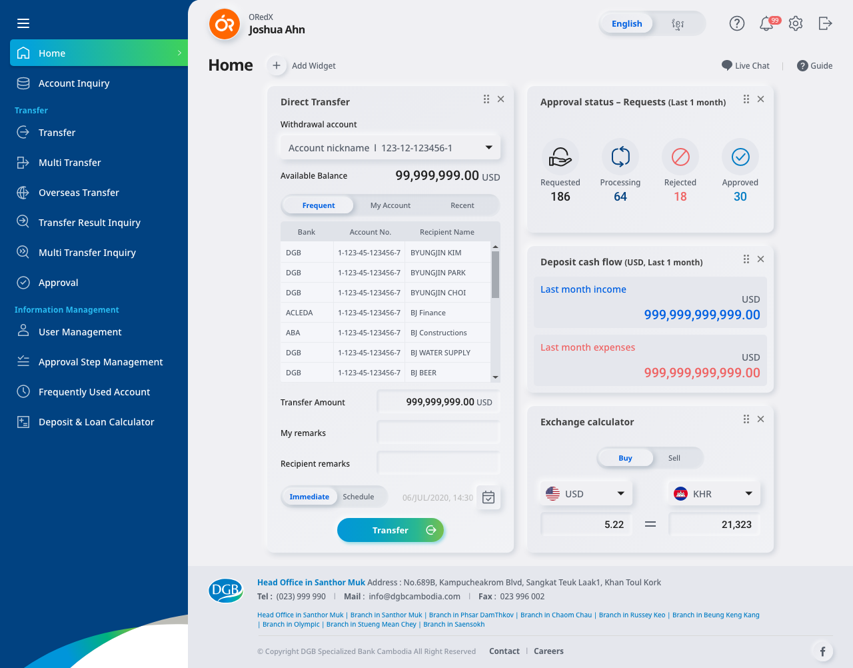Click the Recipient remarks input field
This screenshot has width=853, height=668.
pos(438,463)
